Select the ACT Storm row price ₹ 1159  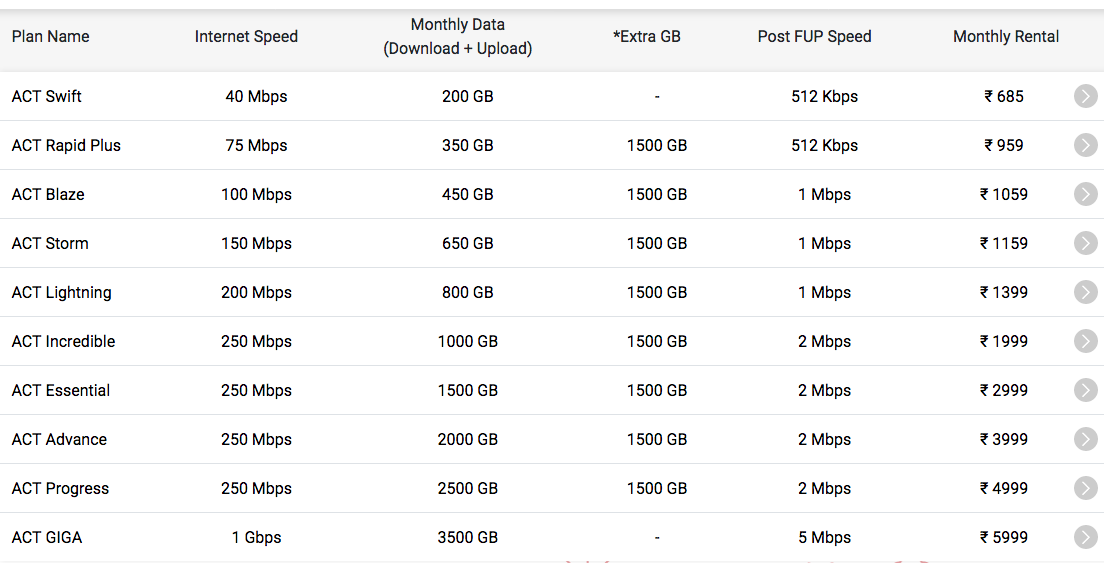1004,243
